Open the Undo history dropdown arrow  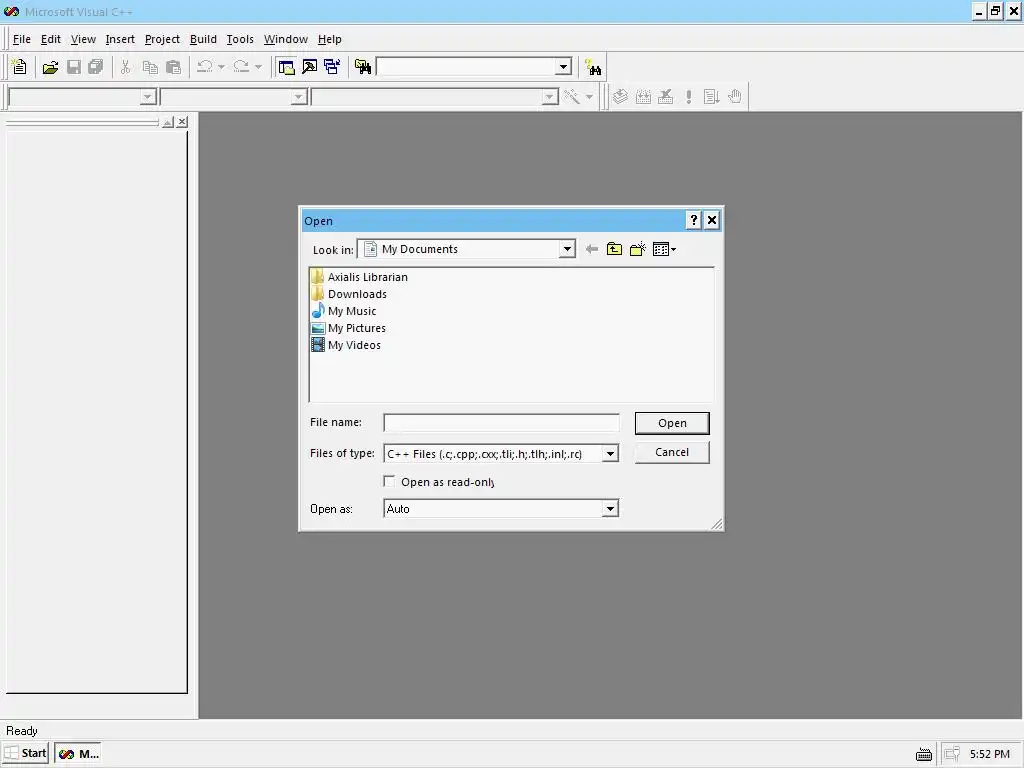[x=221, y=67]
